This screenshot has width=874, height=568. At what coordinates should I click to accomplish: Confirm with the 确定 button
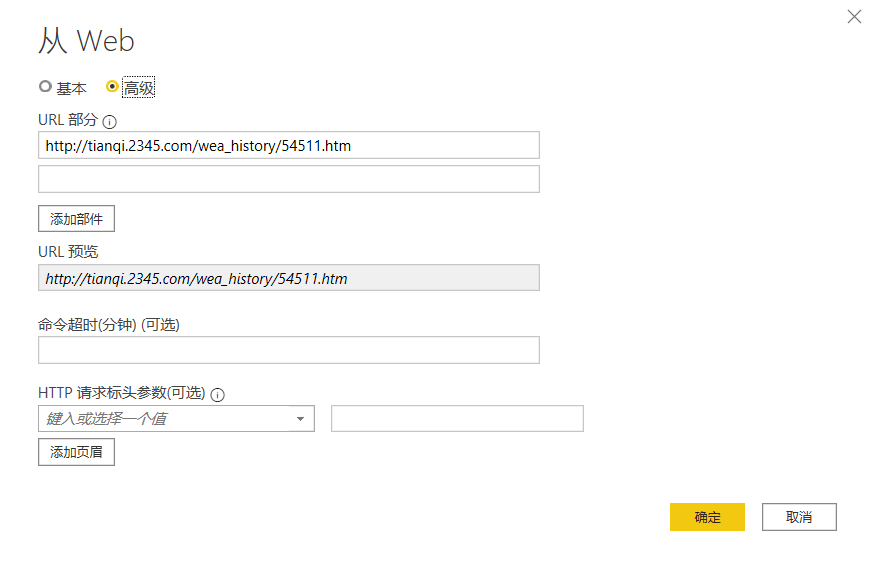pos(707,517)
